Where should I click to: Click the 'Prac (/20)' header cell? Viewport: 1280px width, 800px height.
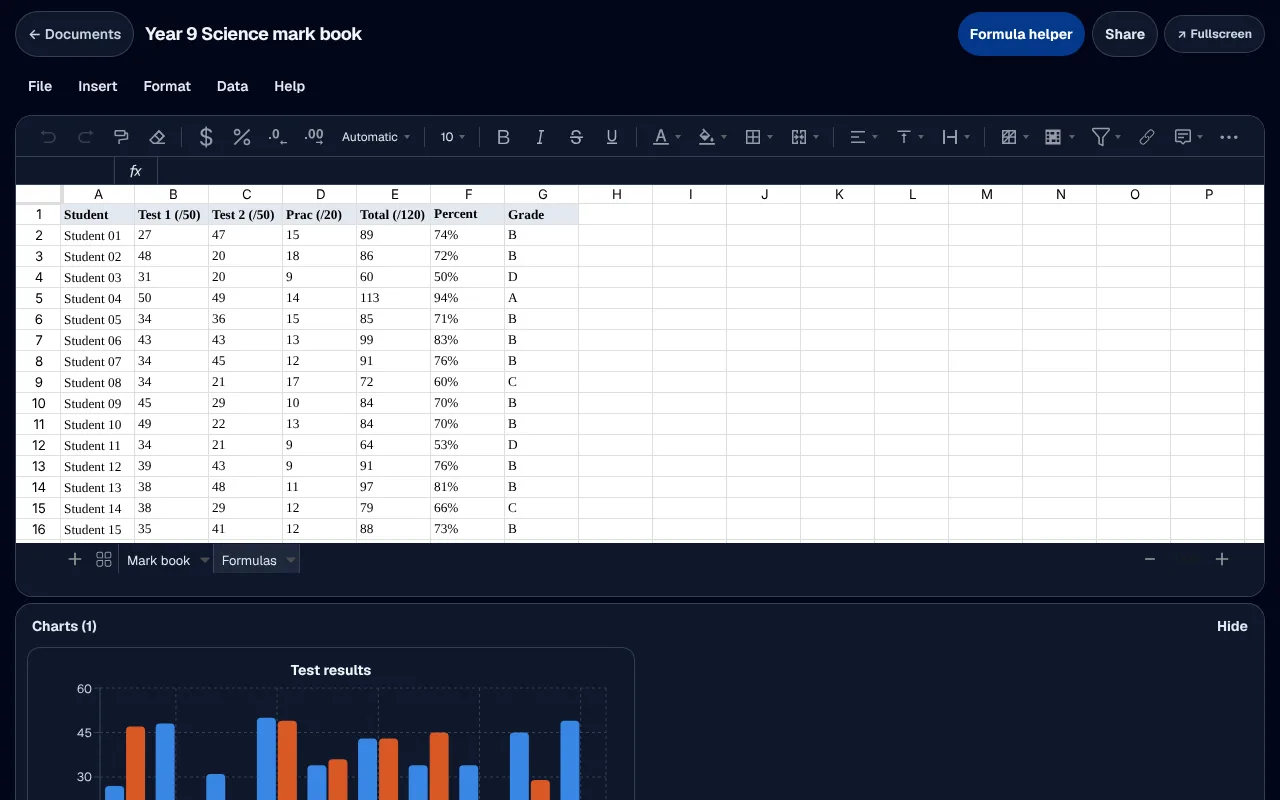(x=320, y=214)
